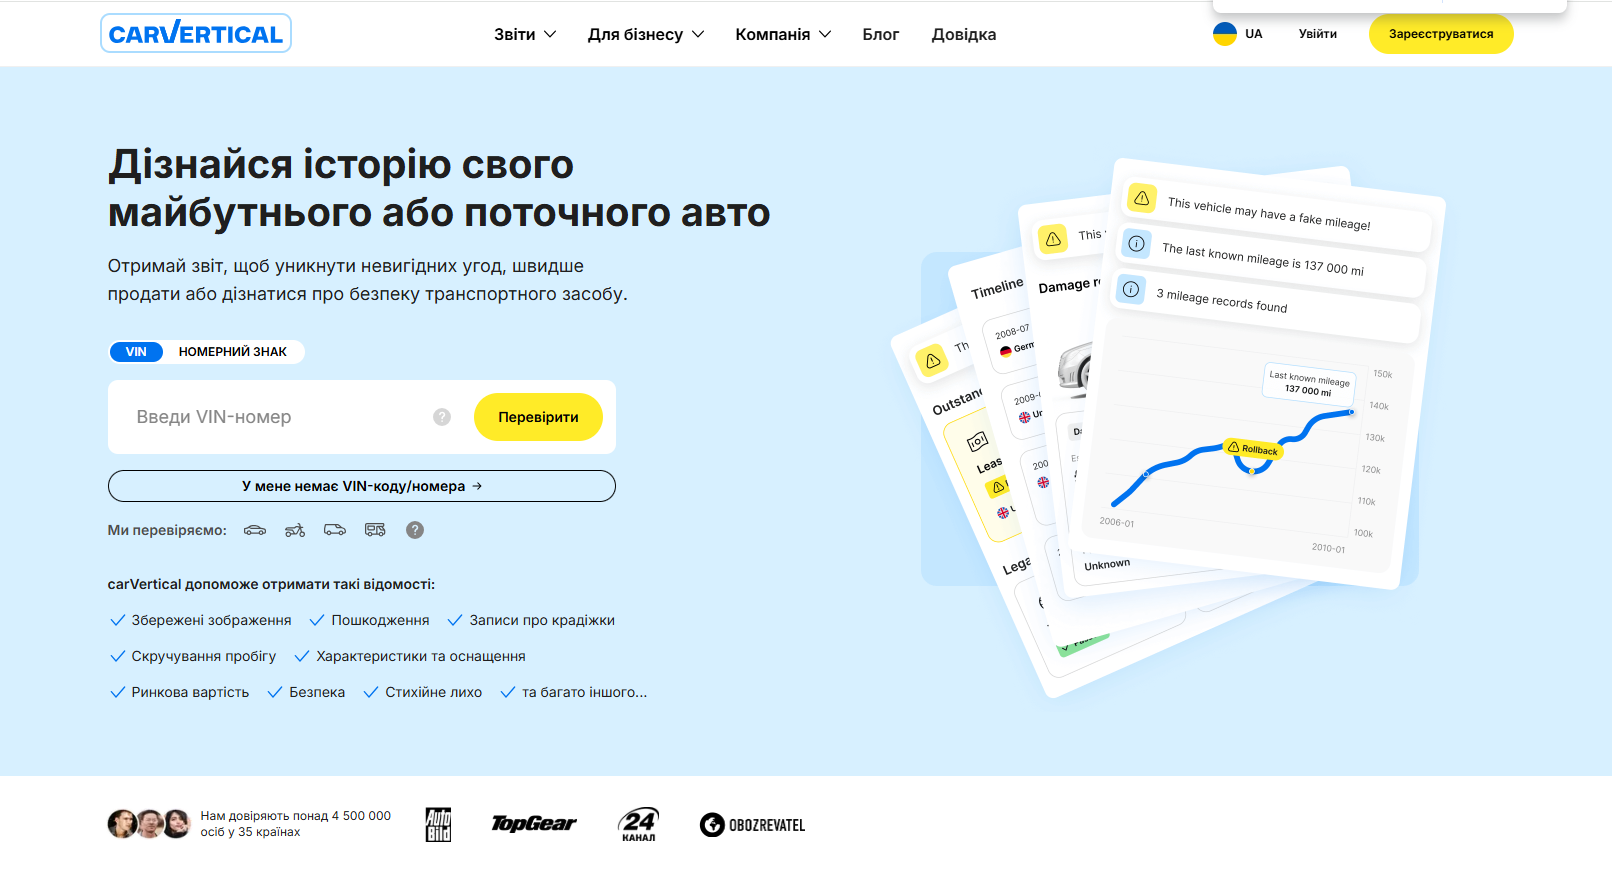Click the Записи про крадіжки text

[542, 620]
